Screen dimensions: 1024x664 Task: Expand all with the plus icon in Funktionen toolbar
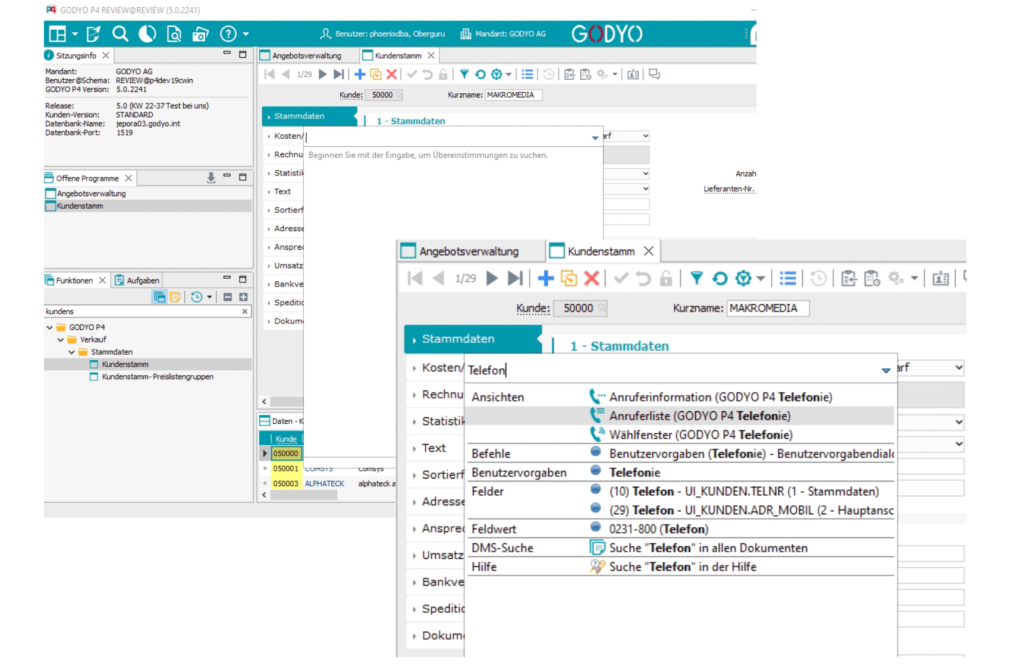(243, 297)
